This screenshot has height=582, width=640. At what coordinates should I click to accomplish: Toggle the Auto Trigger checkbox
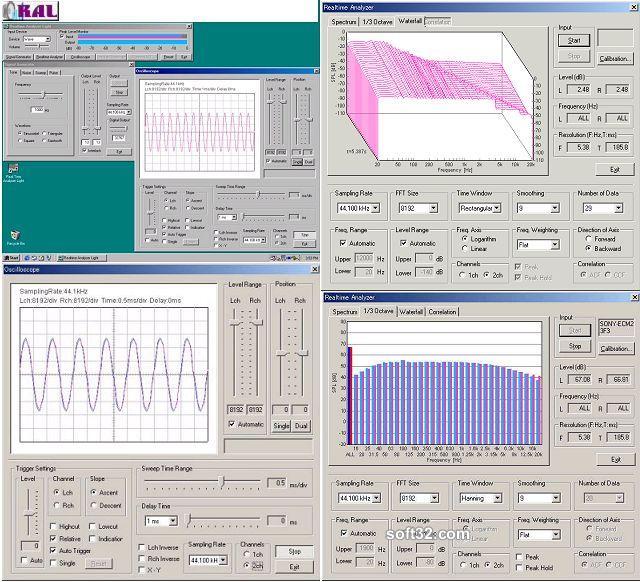pyautogui.click(x=53, y=551)
